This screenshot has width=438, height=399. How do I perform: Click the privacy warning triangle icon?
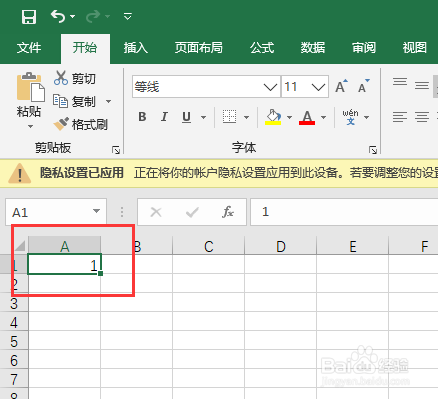click(20, 173)
